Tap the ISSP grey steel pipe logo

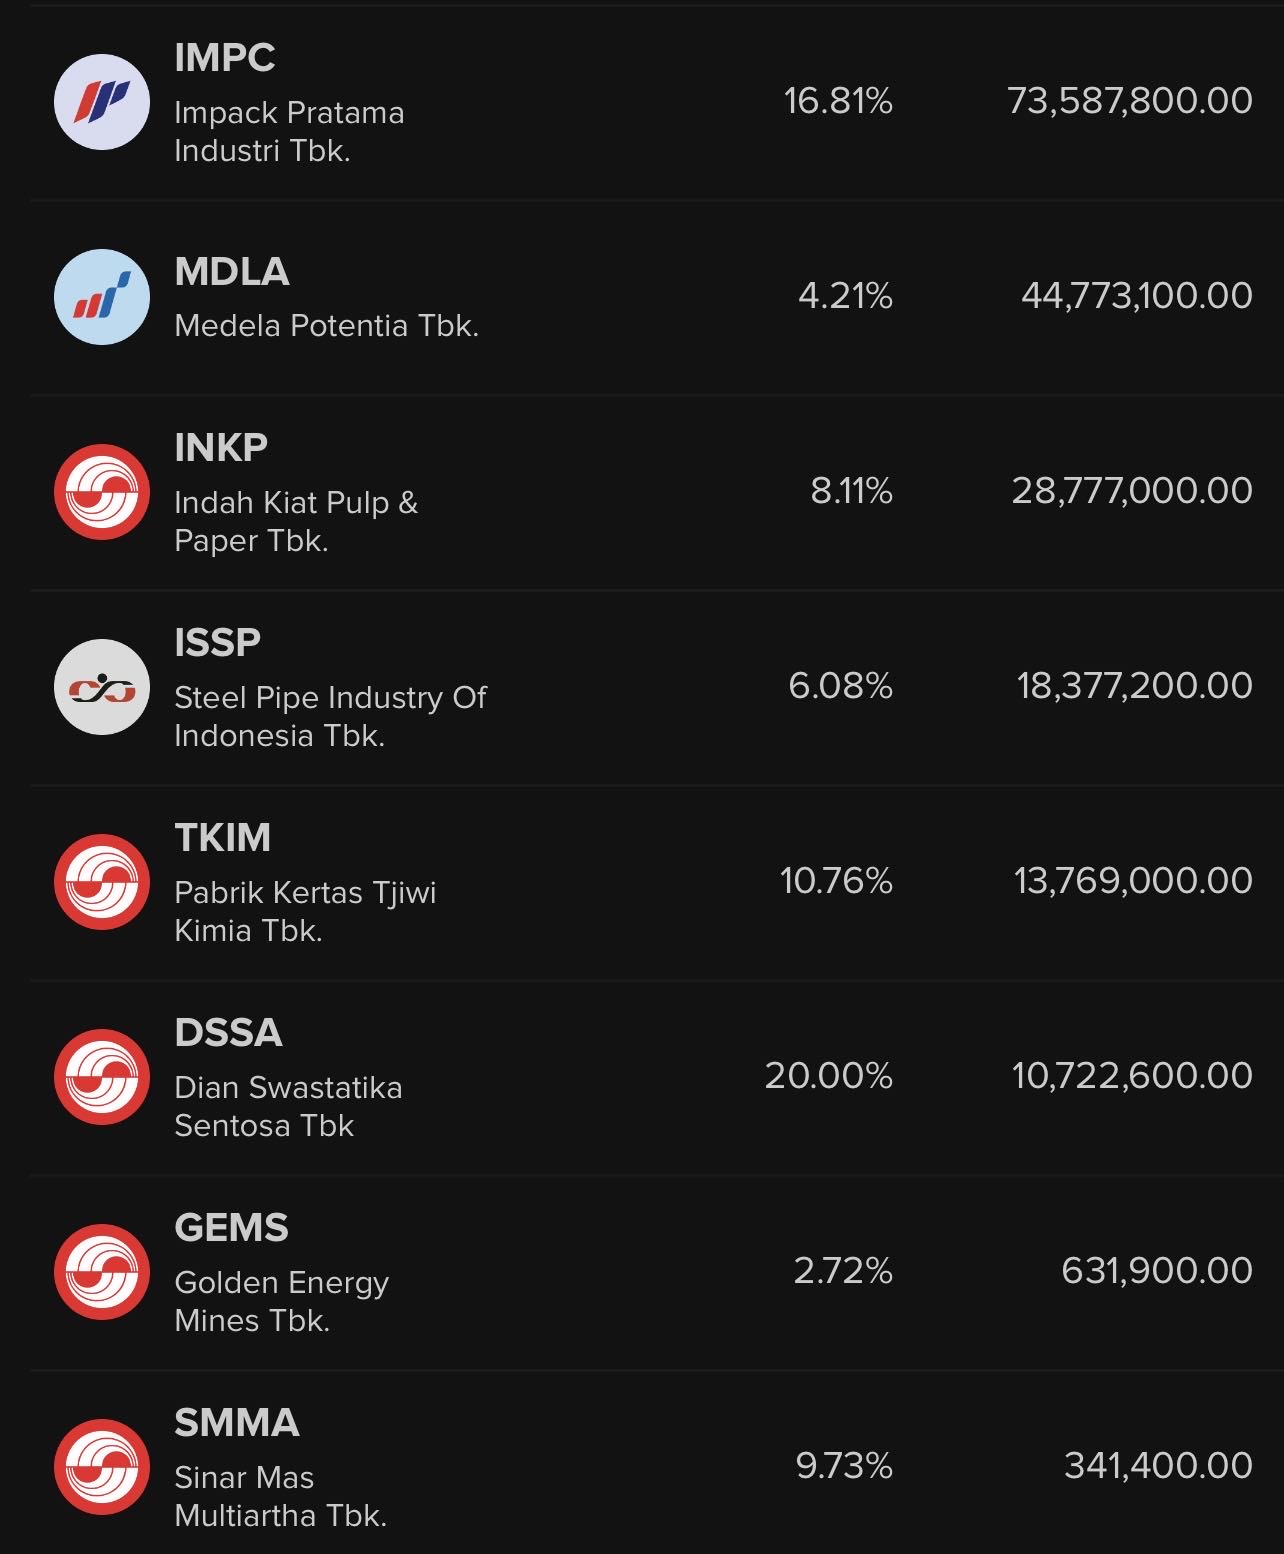tap(102, 687)
